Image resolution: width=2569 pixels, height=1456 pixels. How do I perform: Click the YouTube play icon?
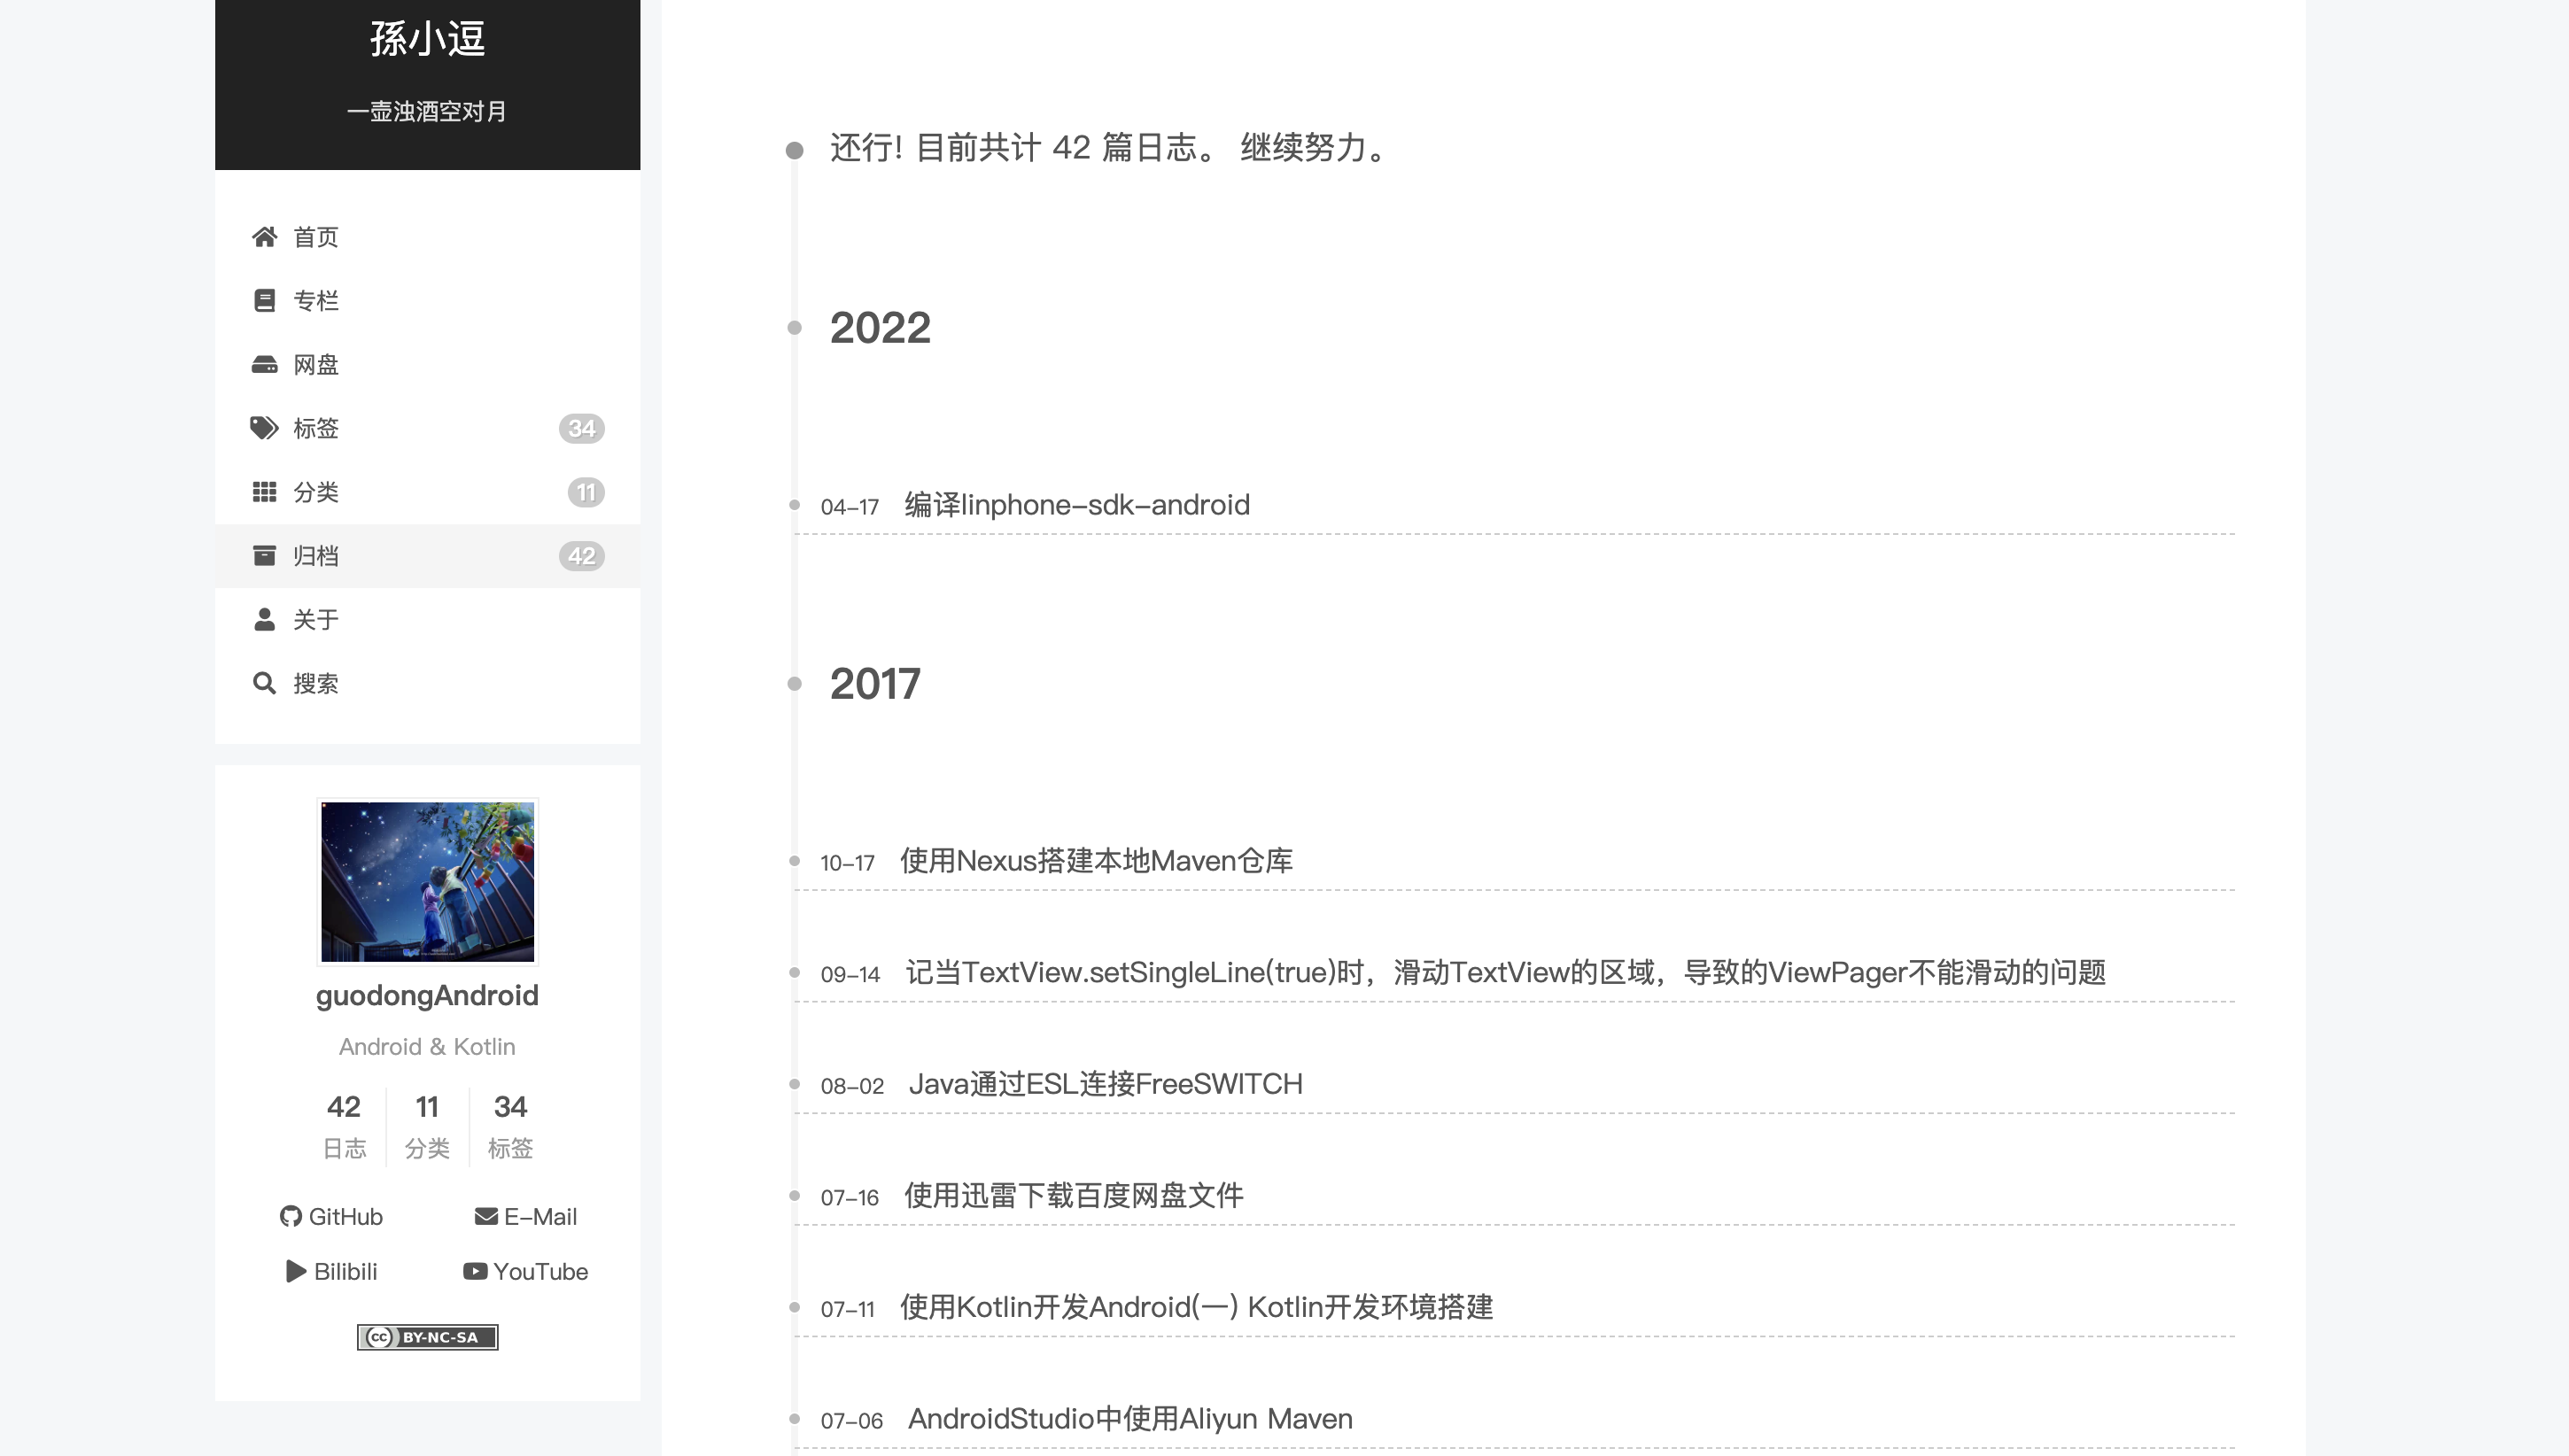(473, 1271)
